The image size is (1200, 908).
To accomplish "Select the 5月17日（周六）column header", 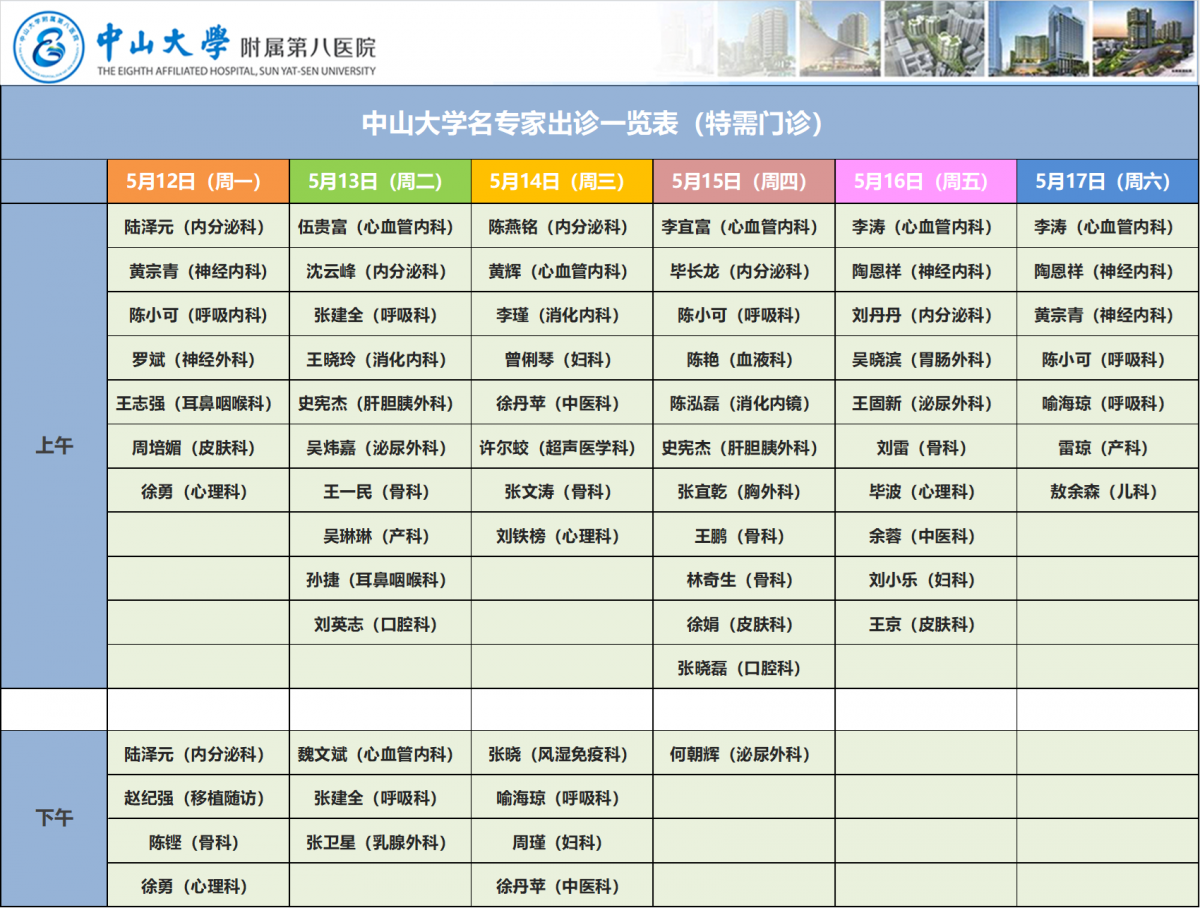I will click(1107, 181).
